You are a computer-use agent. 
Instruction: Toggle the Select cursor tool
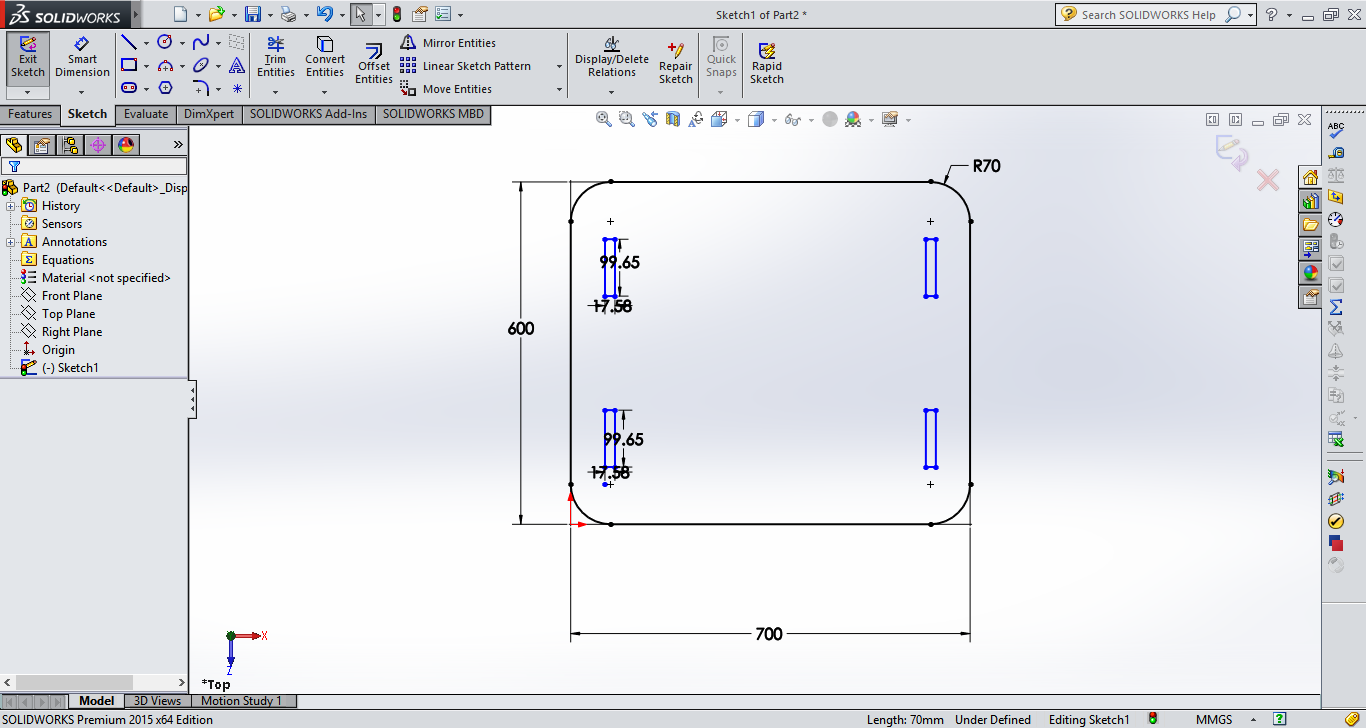coord(361,14)
